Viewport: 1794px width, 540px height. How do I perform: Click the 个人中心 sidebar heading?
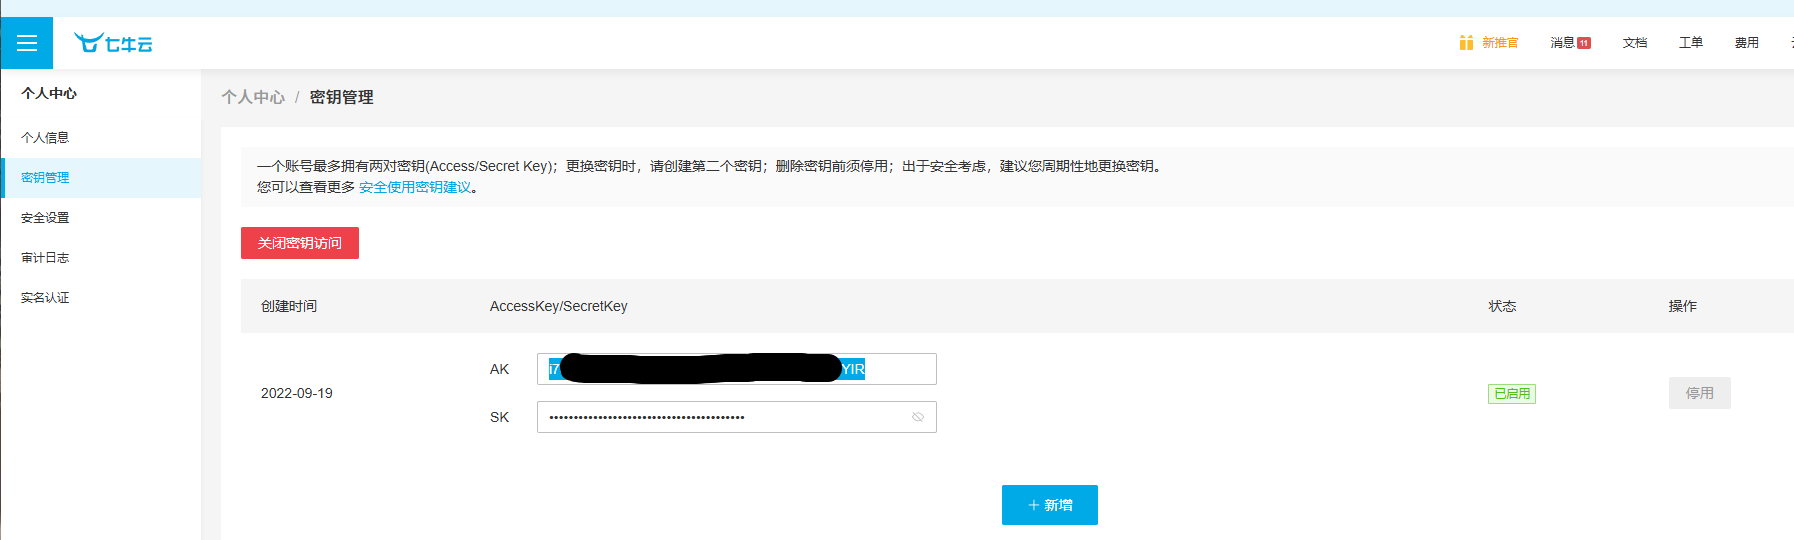click(x=49, y=93)
